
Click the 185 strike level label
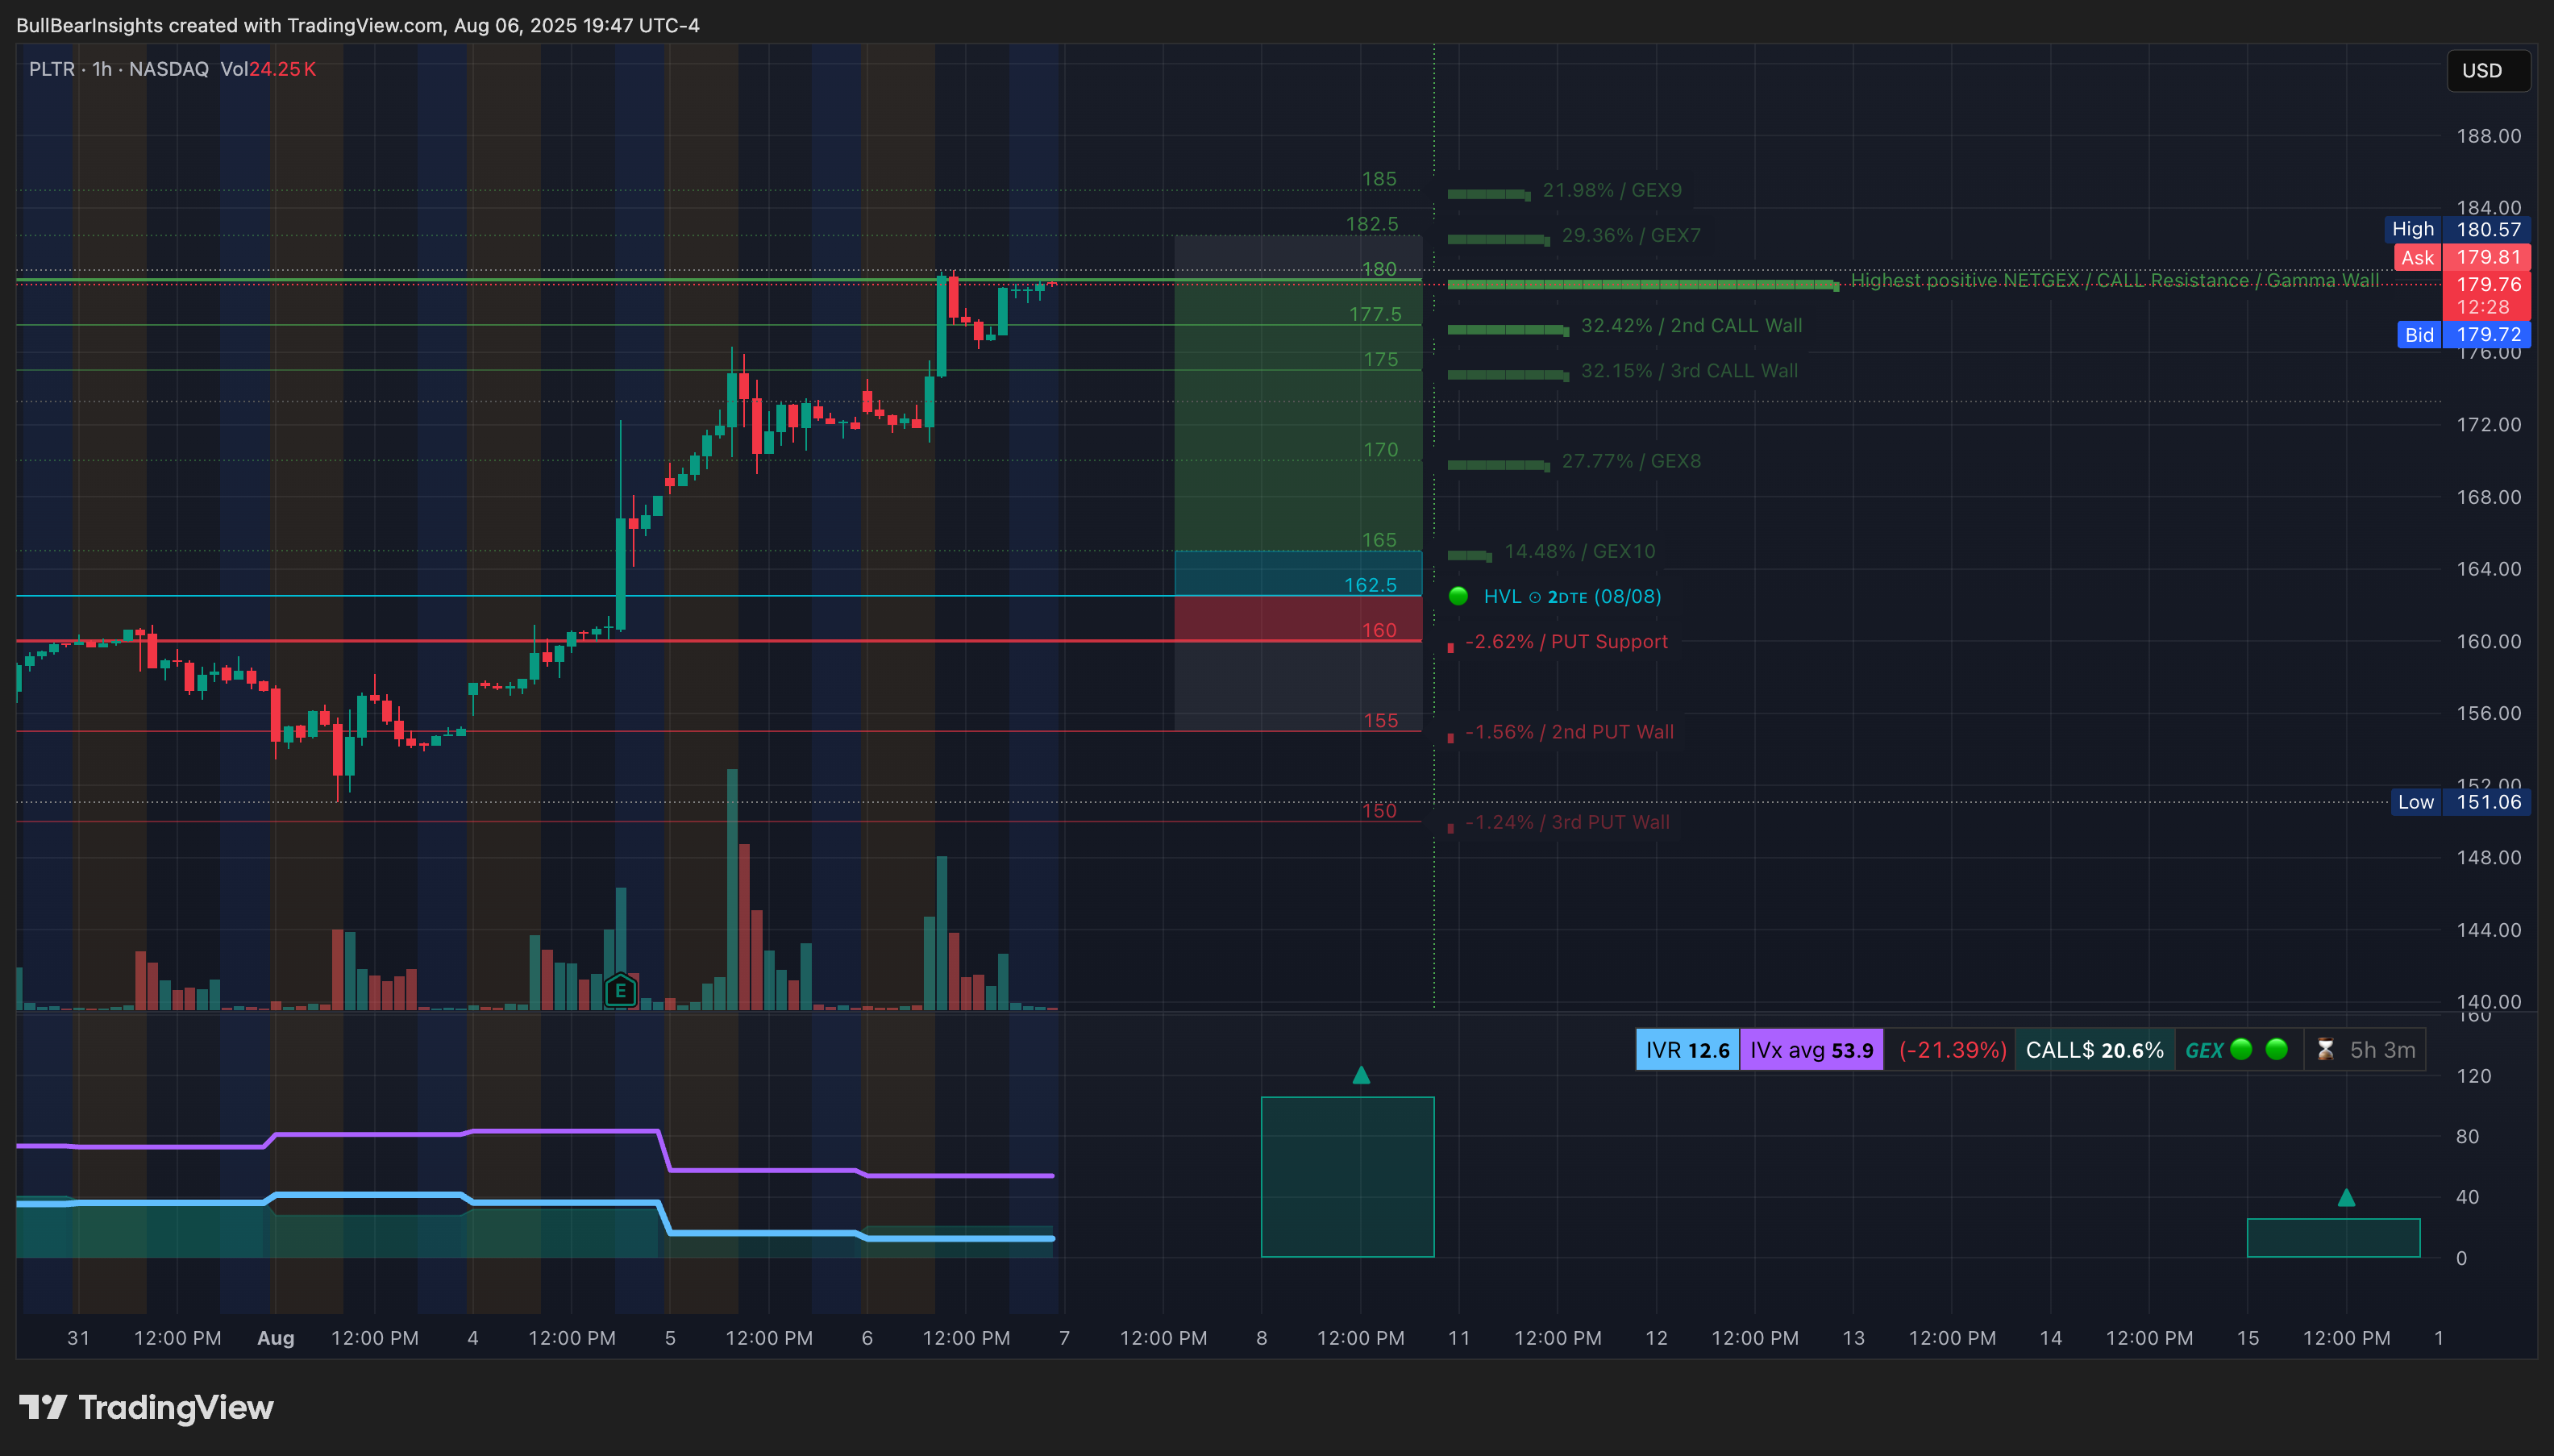click(1379, 179)
